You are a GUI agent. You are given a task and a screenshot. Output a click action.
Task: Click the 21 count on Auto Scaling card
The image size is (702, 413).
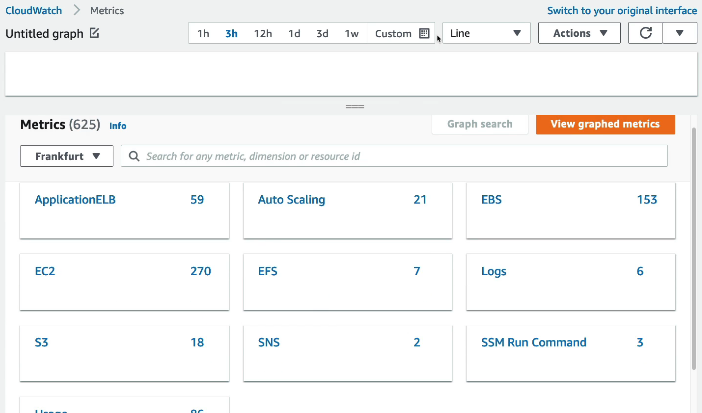420,199
